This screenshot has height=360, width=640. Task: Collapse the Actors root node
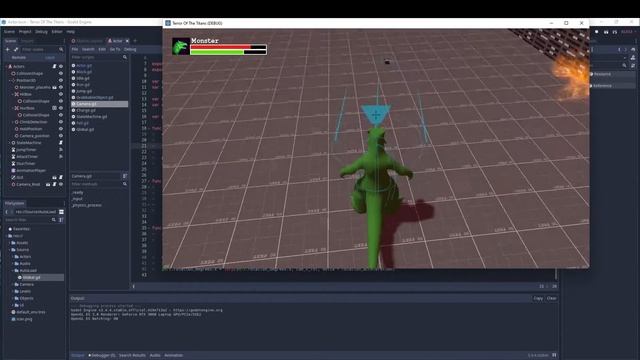click(7, 67)
